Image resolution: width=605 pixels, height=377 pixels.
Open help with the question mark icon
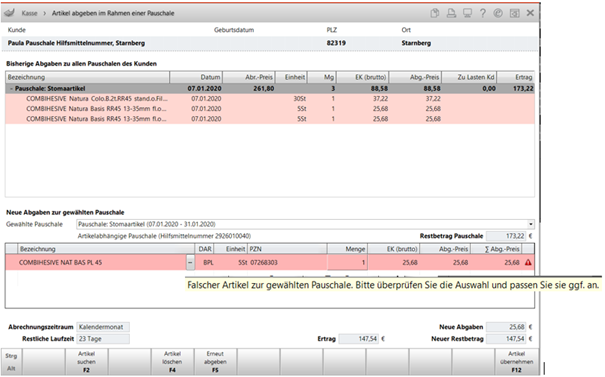tap(483, 13)
